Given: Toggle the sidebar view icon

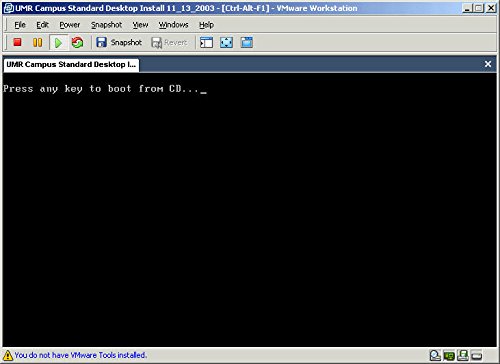Looking at the screenshot, I should coord(206,43).
